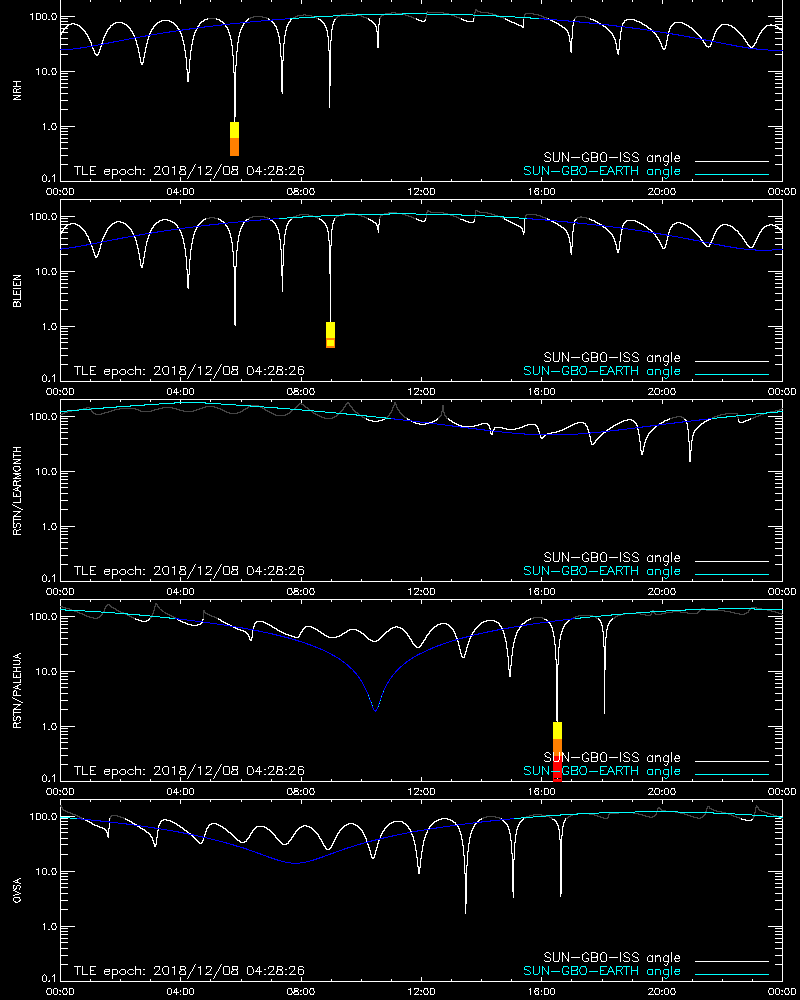
Task: Select the TLE epoch text in NRH panel
Action: (x=189, y=171)
